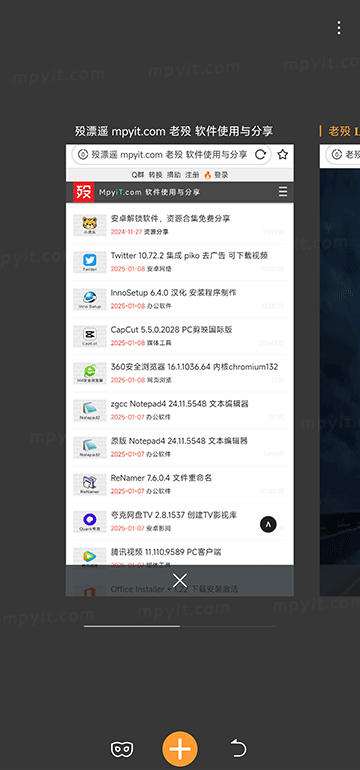Open ReNamer 7.6.0.4 文件重命名 article

coord(161,478)
